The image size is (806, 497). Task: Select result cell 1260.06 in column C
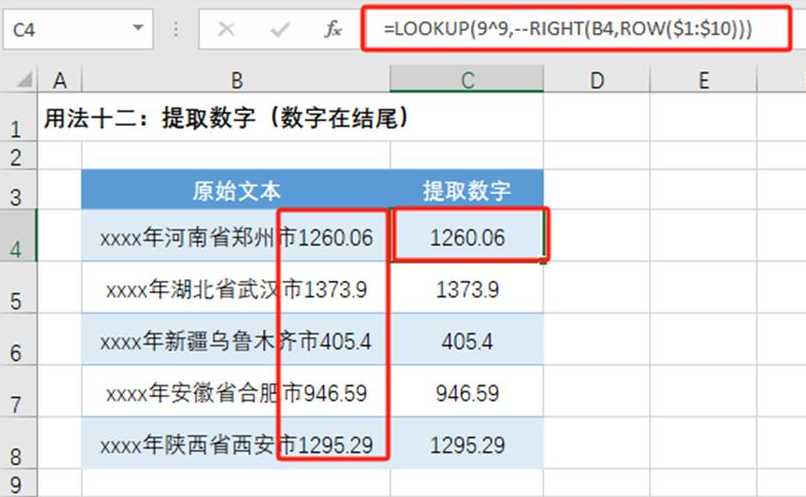tap(467, 236)
